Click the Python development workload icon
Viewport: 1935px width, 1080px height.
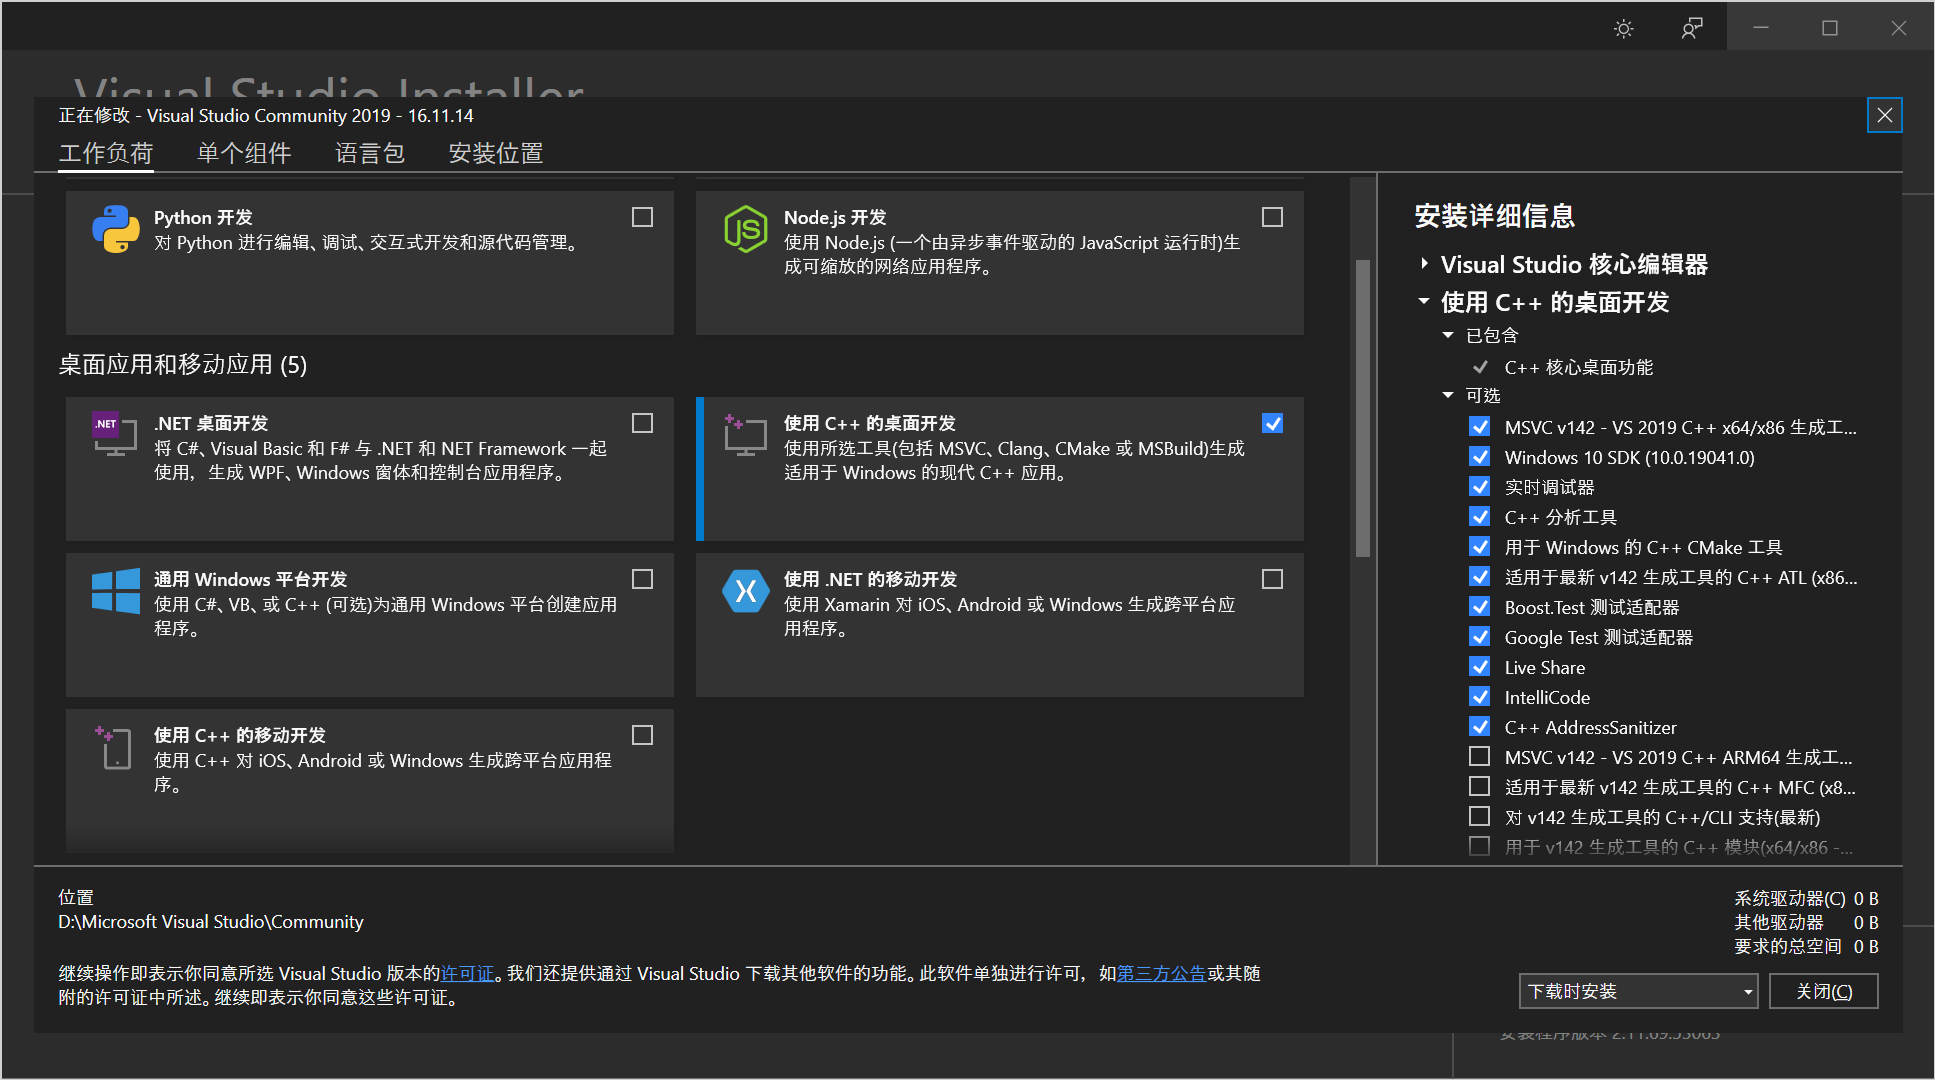click(x=116, y=229)
